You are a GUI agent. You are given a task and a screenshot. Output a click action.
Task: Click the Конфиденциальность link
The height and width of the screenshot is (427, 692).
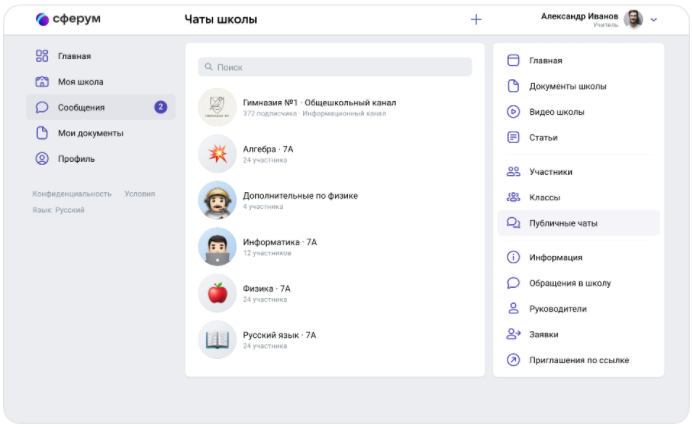pyautogui.click(x=71, y=193)
